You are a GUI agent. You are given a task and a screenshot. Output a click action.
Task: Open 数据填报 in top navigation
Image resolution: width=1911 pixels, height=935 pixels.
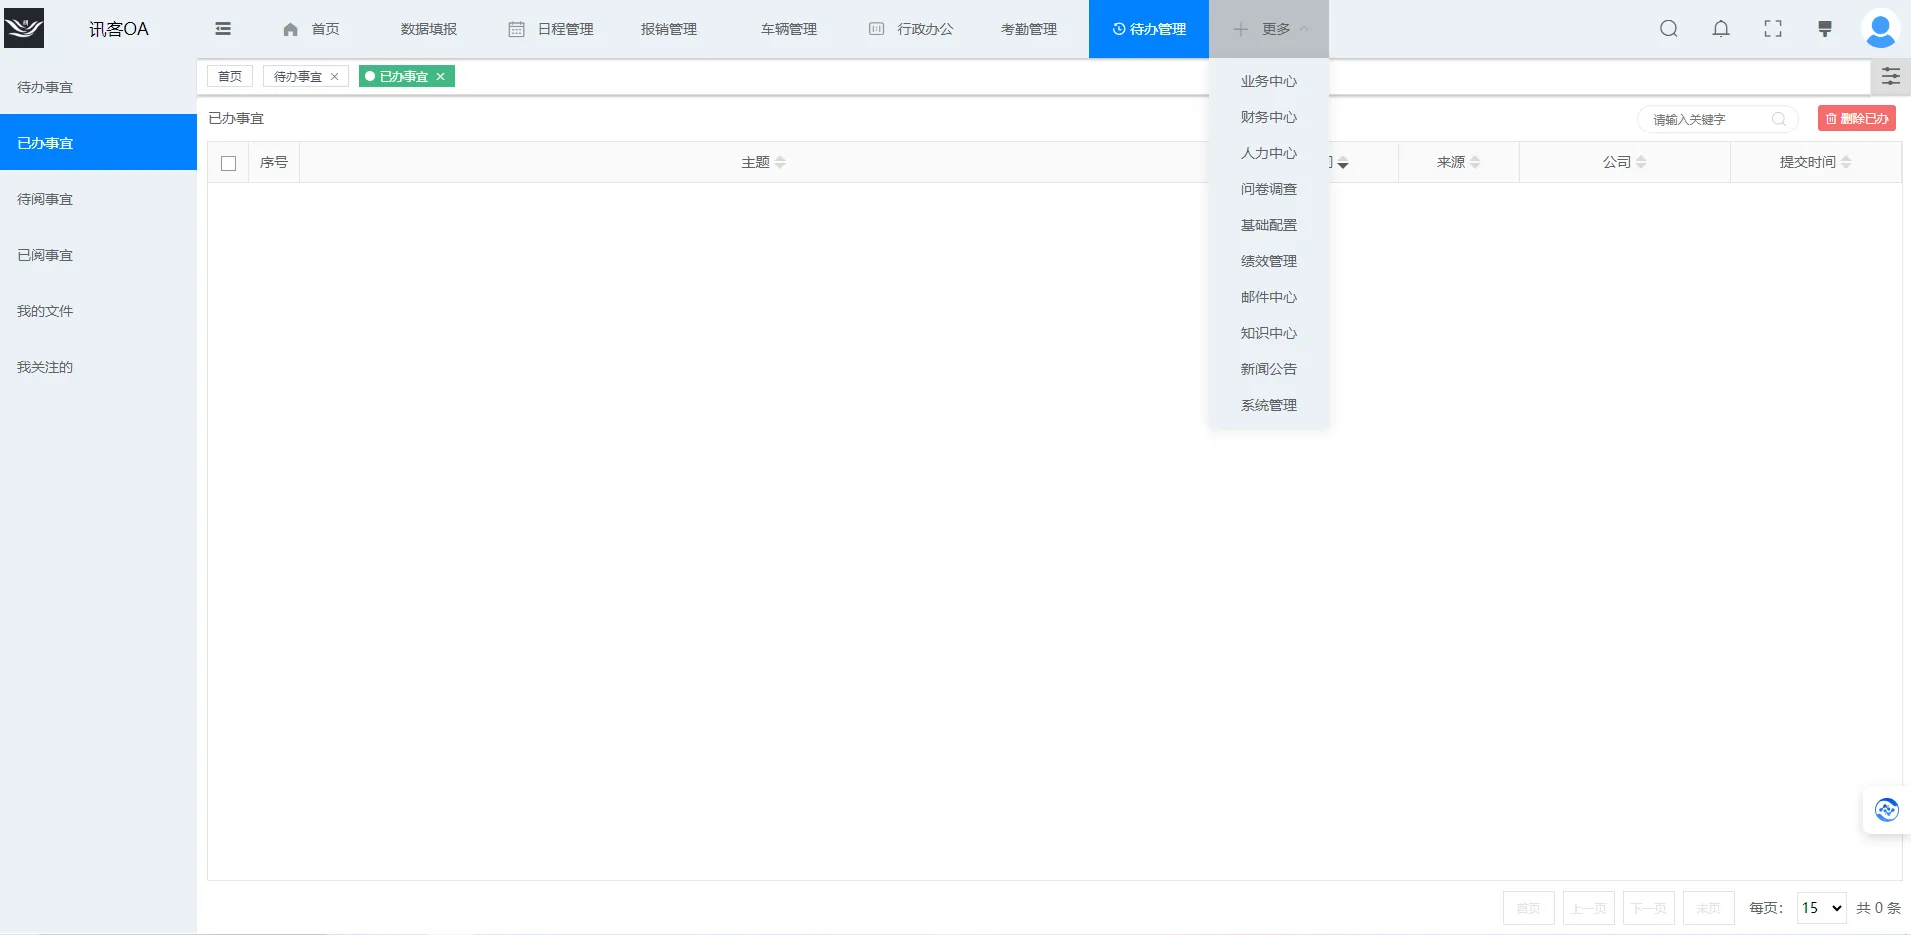[x=429, y=29]
